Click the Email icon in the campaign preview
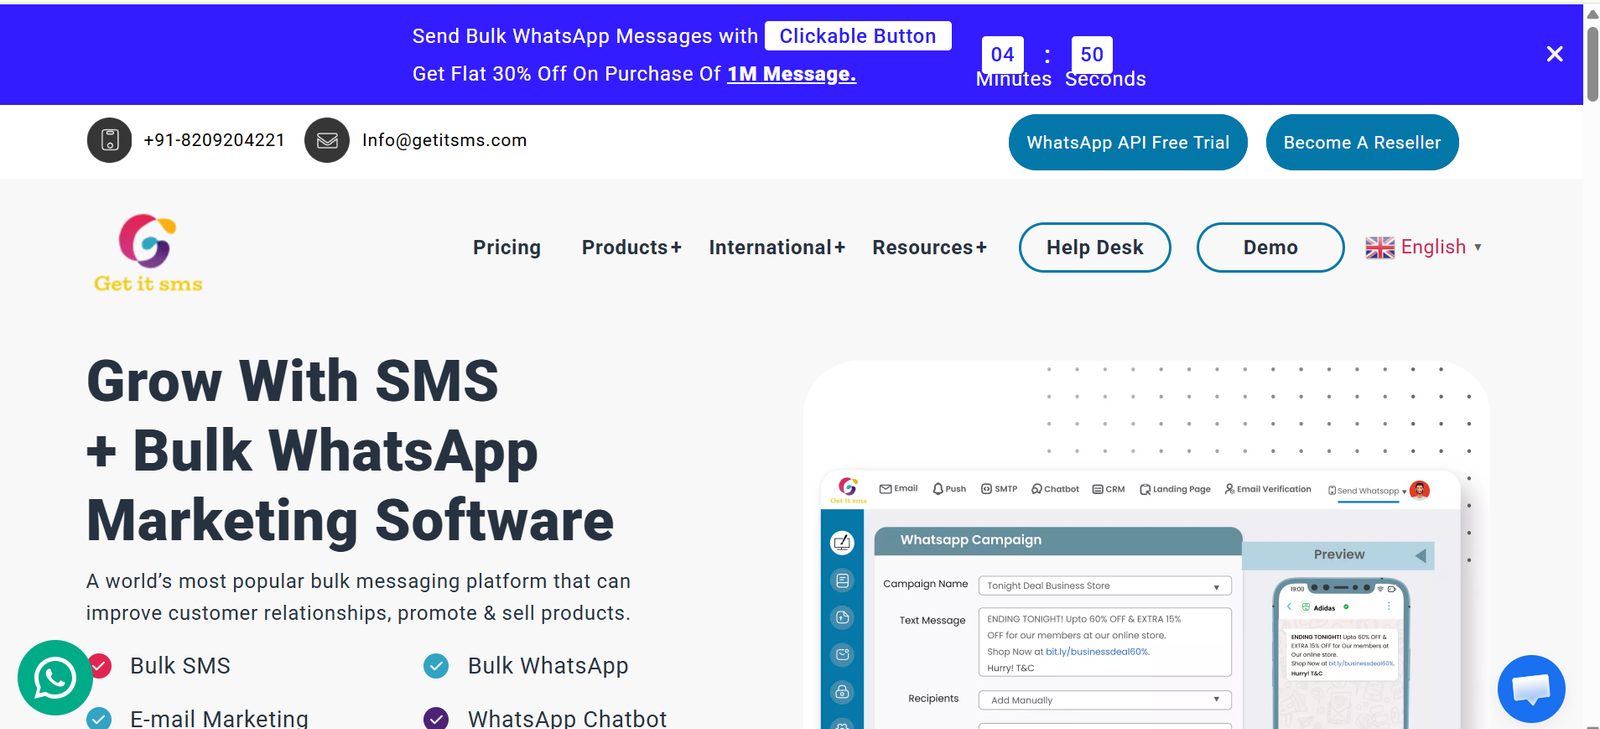Screen dimensions: 1600x729 pos(886,489)
